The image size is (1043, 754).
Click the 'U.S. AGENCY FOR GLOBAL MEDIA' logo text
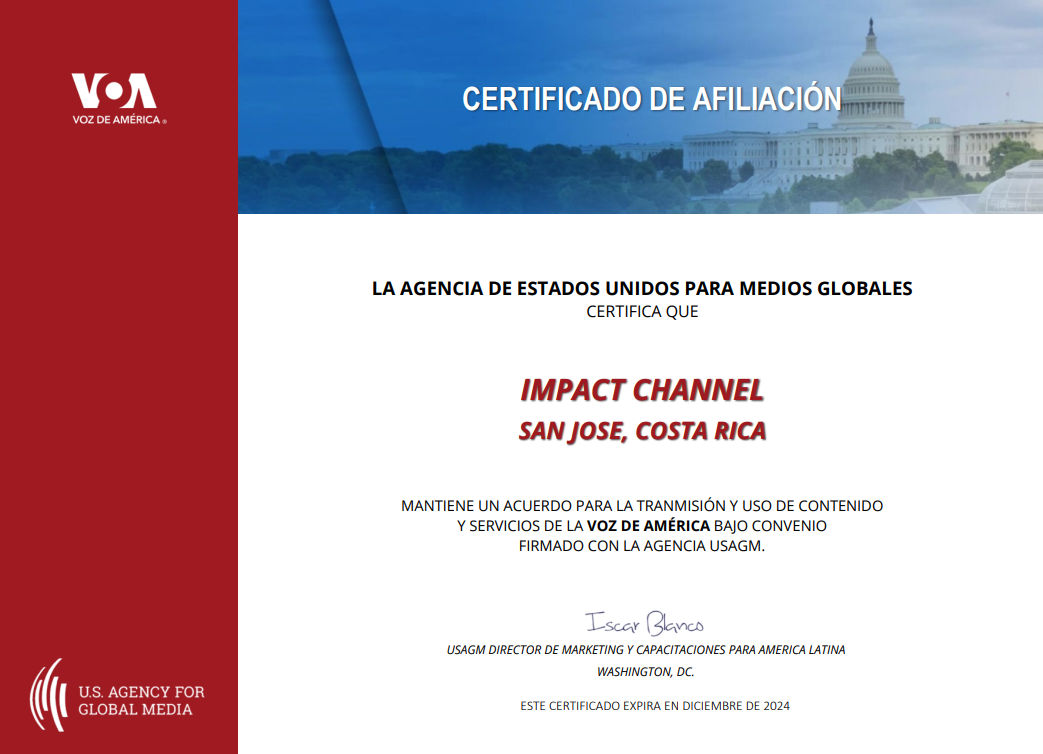(140, 700)
